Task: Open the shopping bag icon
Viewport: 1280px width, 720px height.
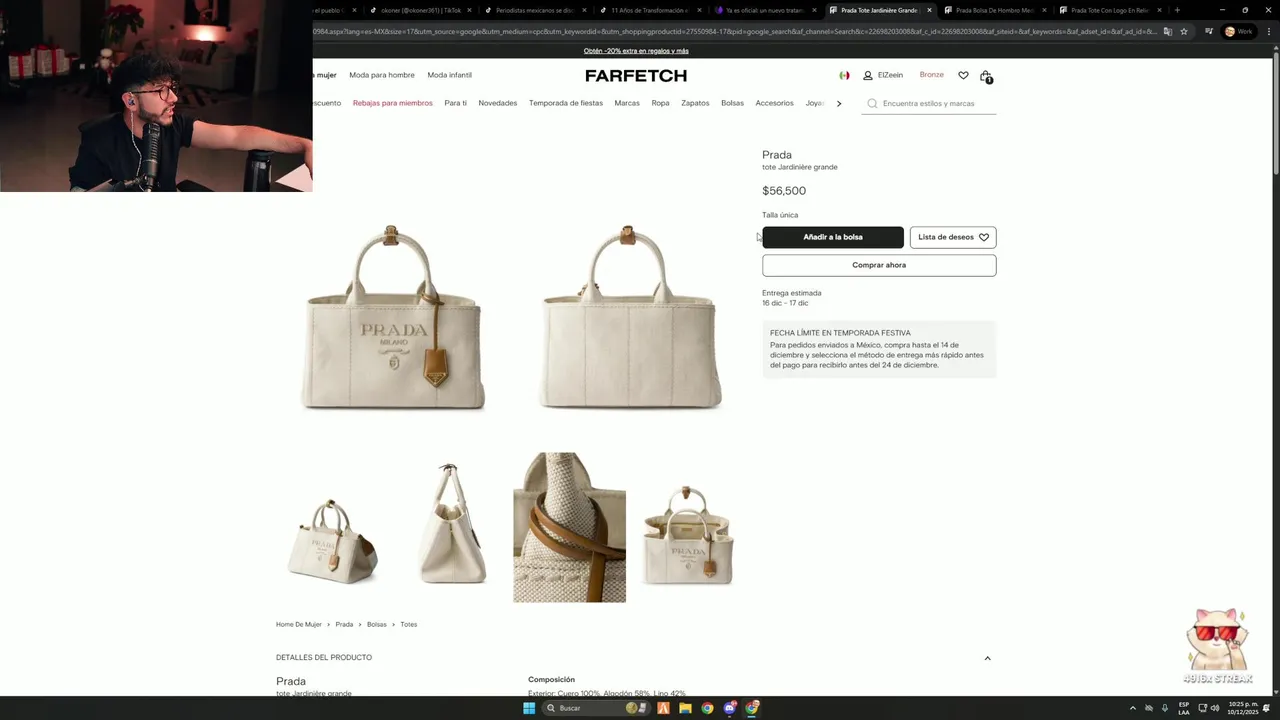Action: tap(986, 76)
